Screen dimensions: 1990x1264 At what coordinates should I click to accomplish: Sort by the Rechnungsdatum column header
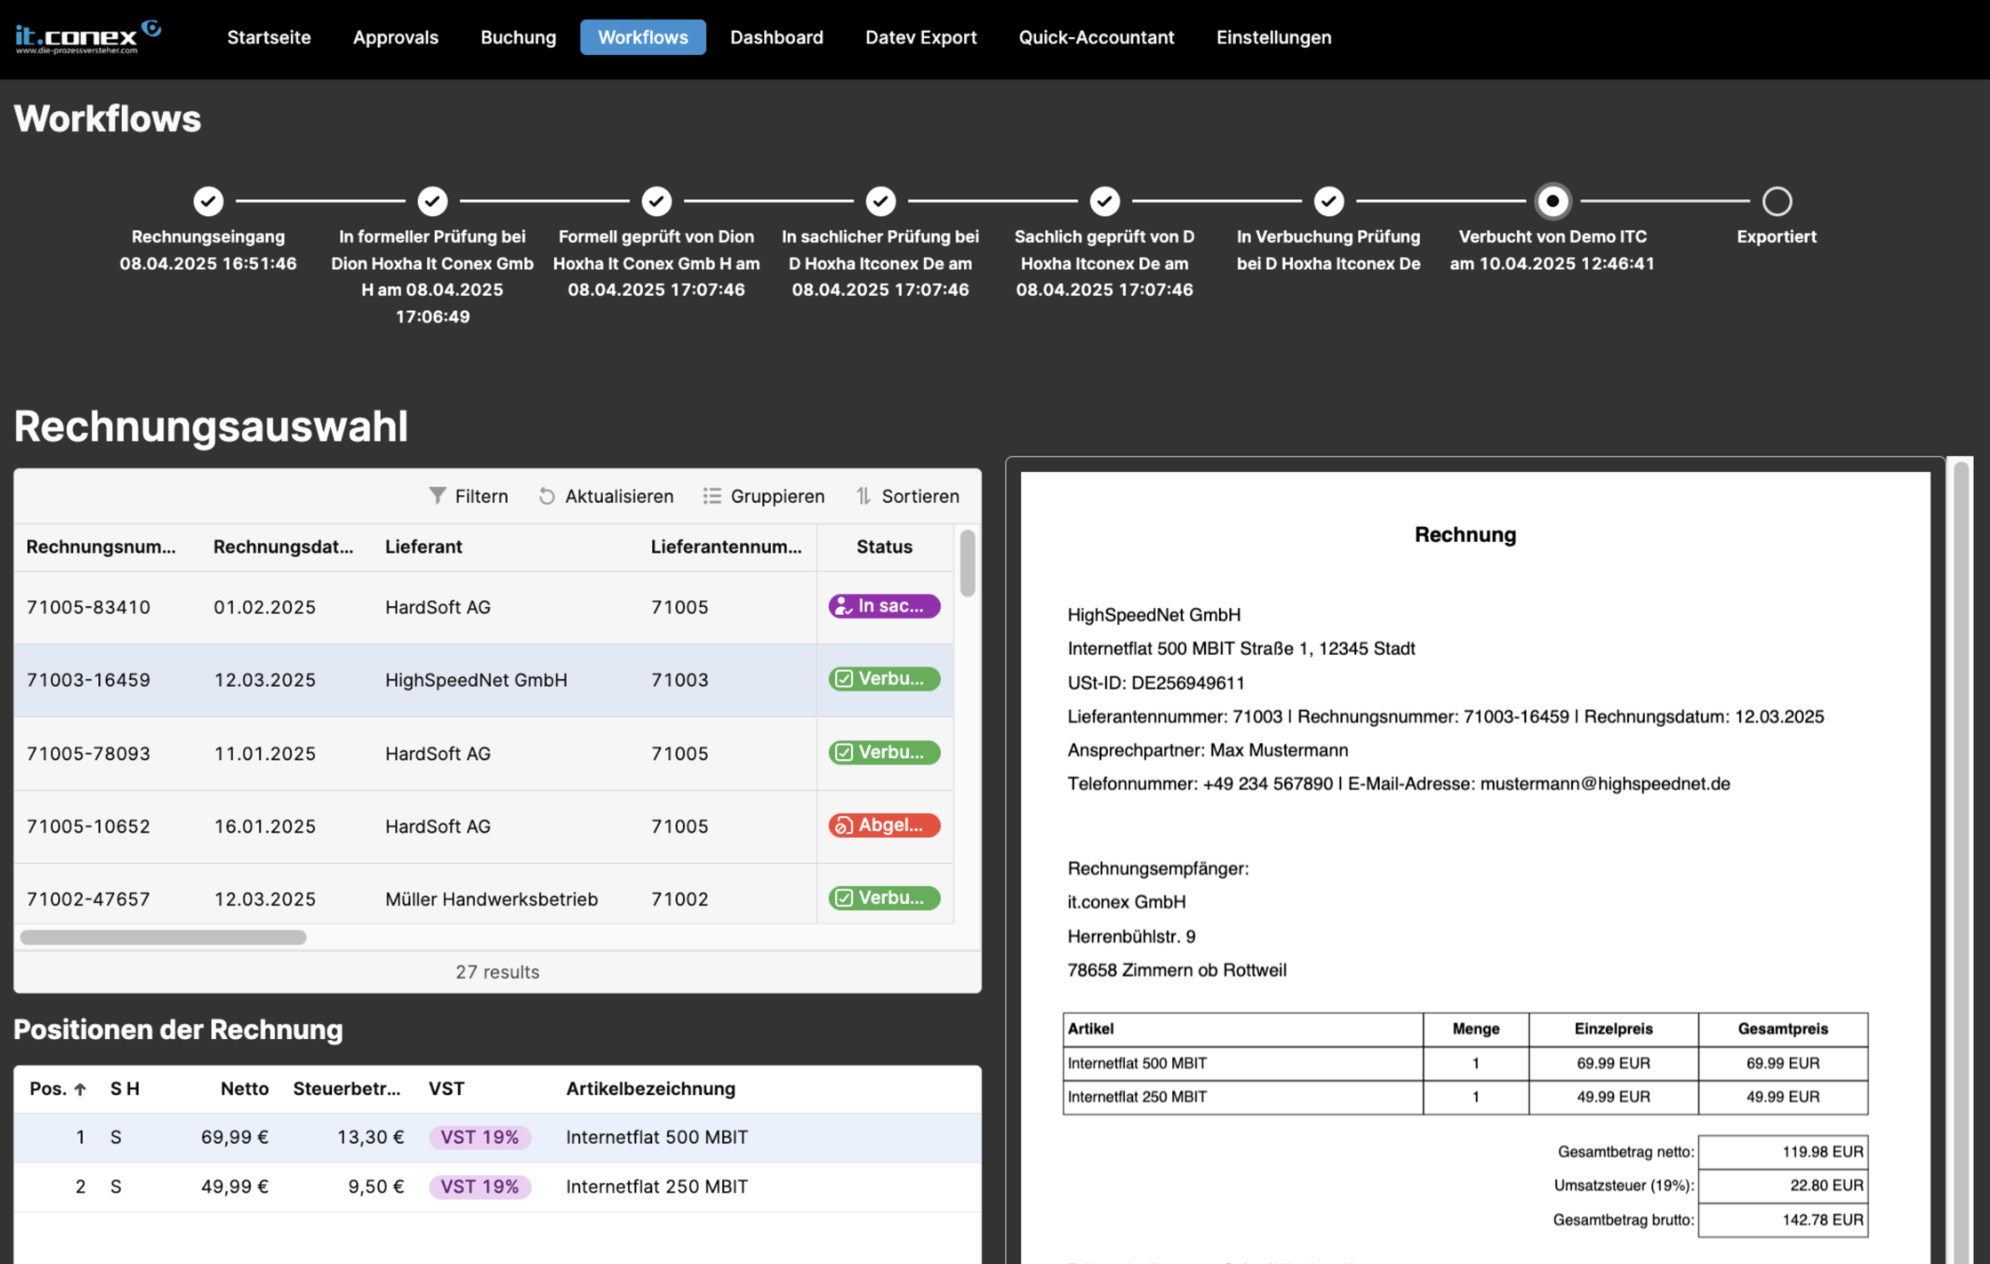tap(282, 547)
